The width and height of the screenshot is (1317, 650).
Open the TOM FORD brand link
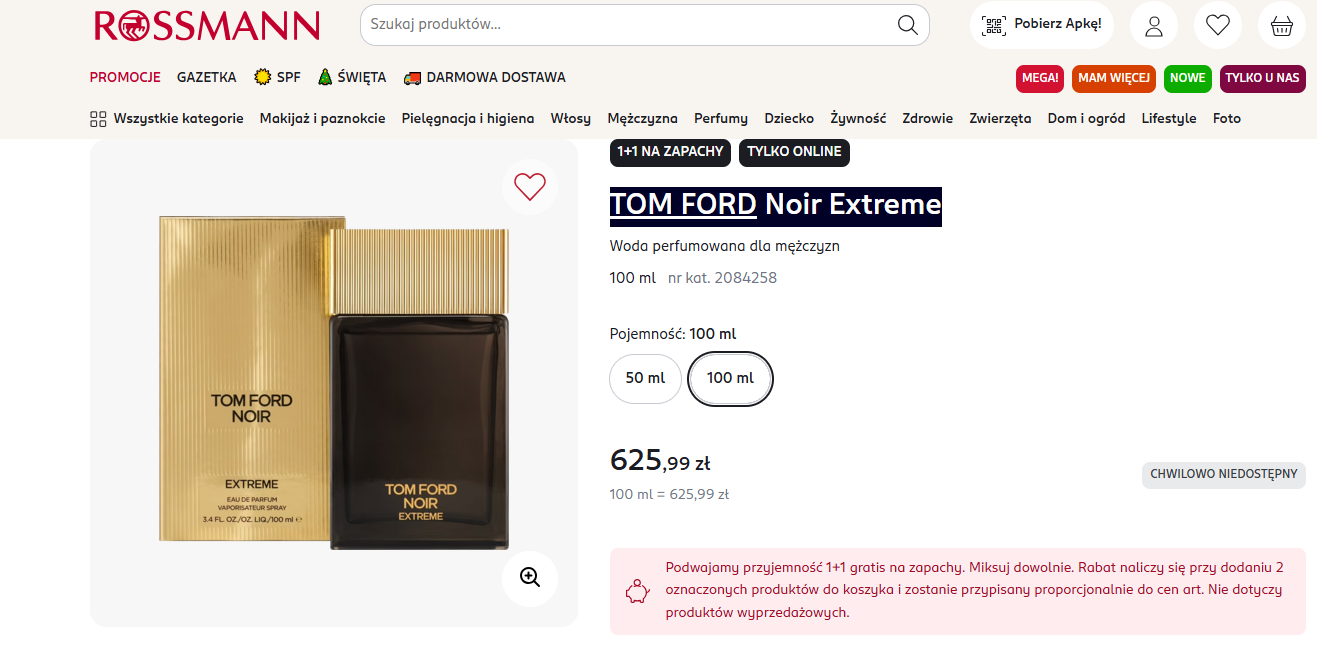point(683,205)
